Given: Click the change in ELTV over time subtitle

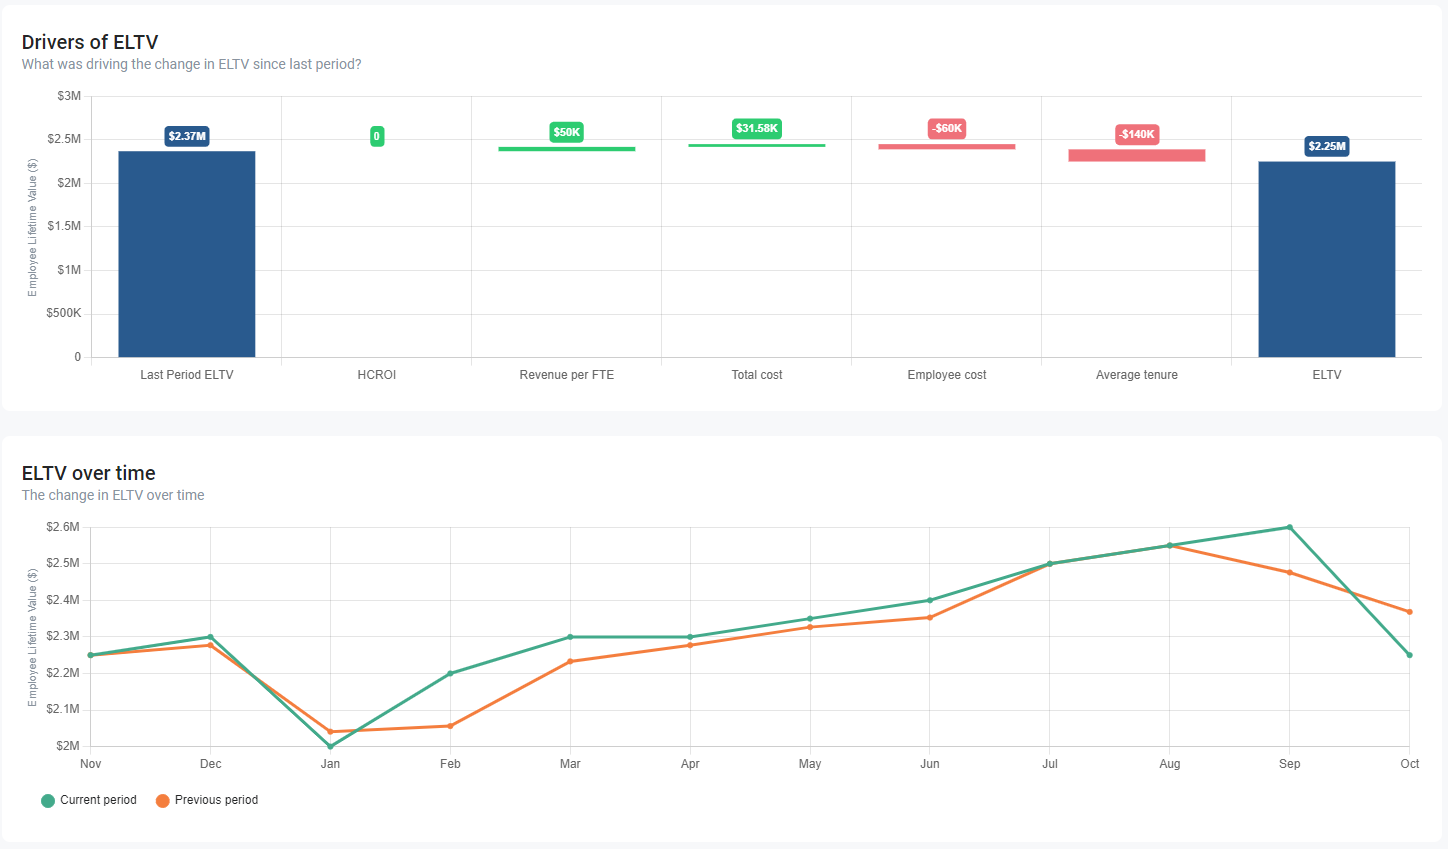Looking at the screenshot, I should (113, 495).
